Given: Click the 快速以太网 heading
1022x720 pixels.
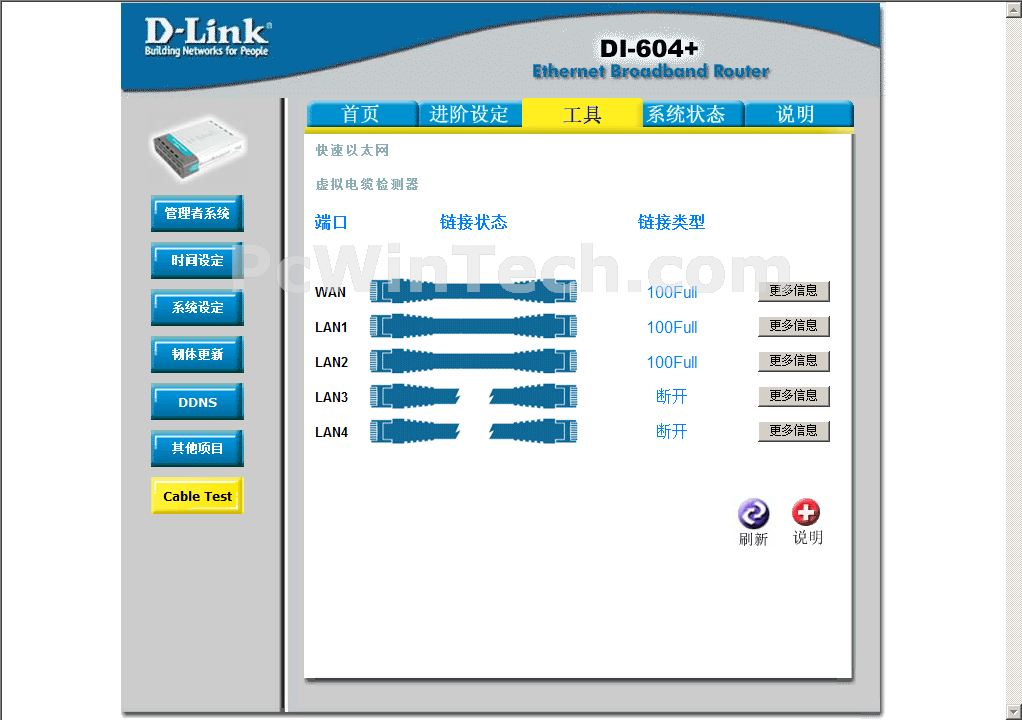Looking at the screenshot, I should pos(352,151).
